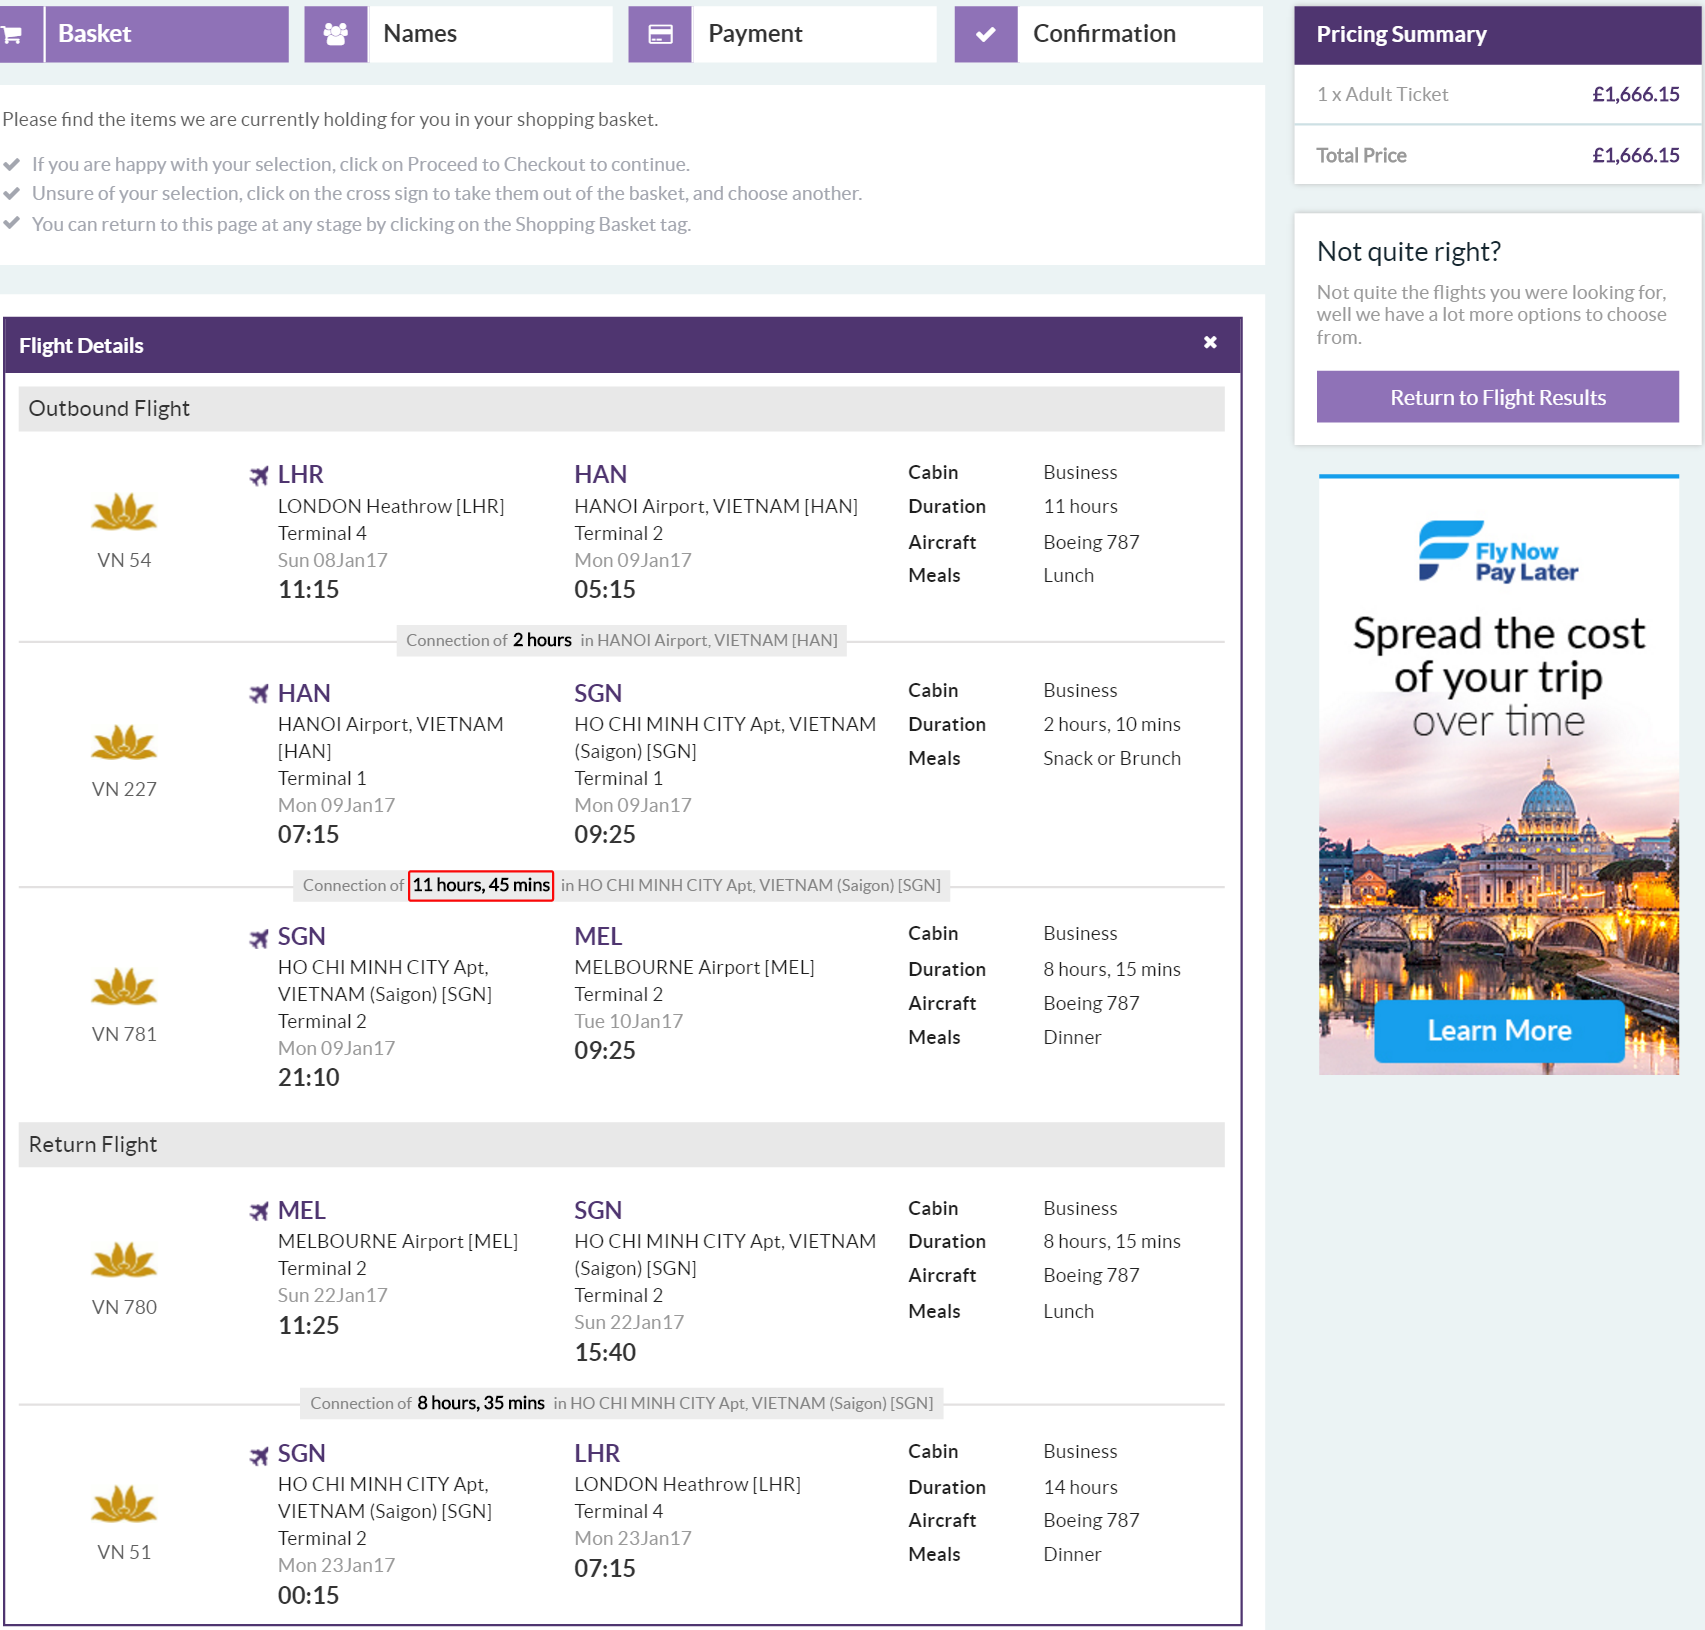Click the lotus logo for flight VN 780
Viewport: 1705px width, 1630px height.
[x=124, y=1259]
